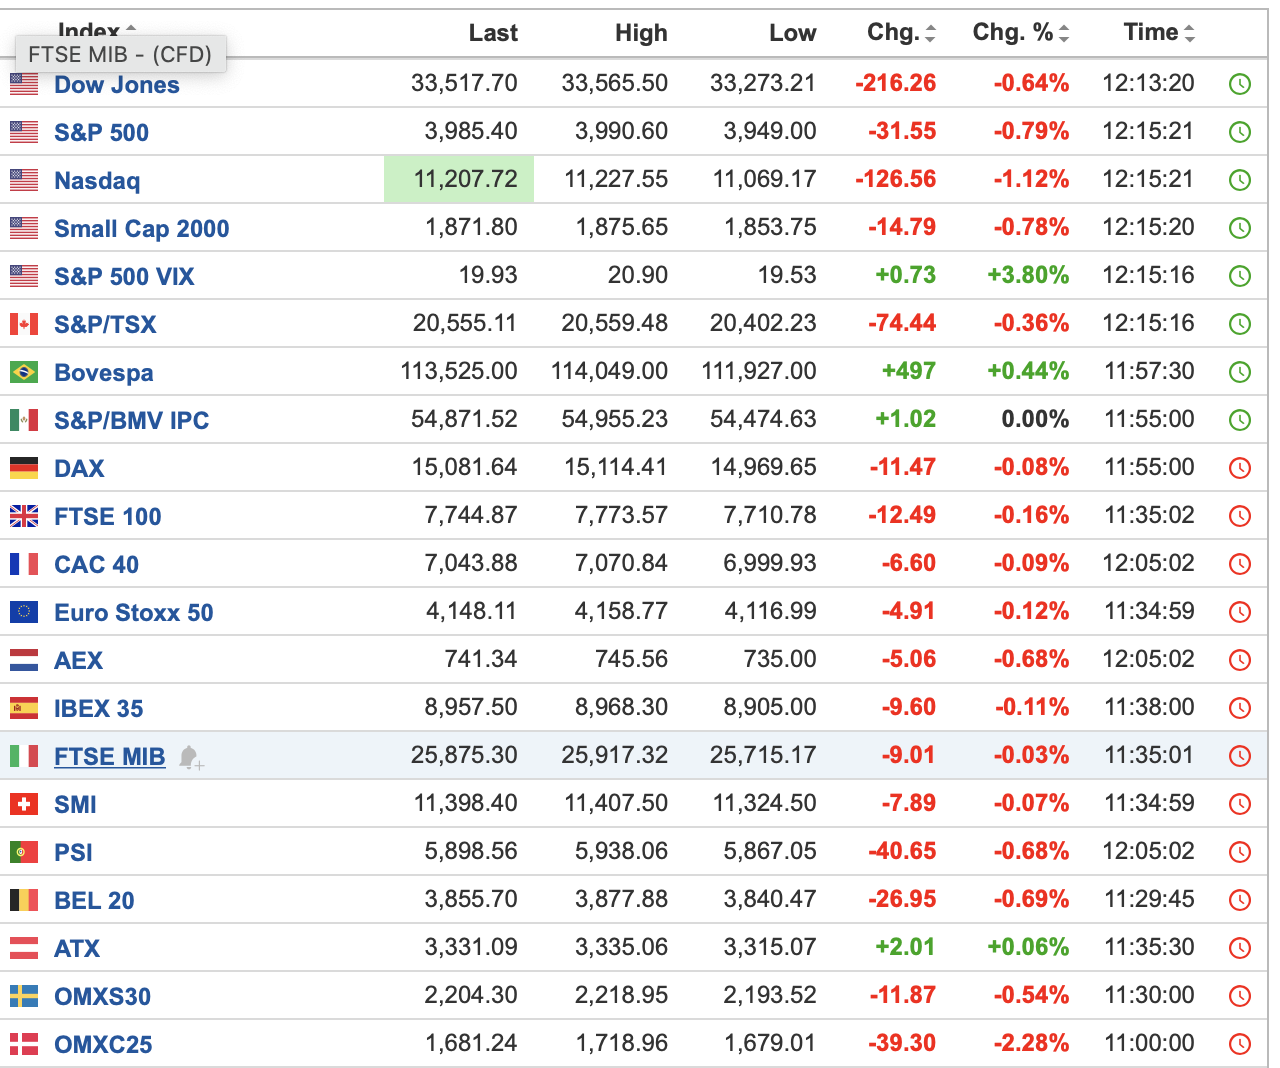Open the FTSE MIB index page
Viewport: 1280px width, 1068px height.
point(109,757)
